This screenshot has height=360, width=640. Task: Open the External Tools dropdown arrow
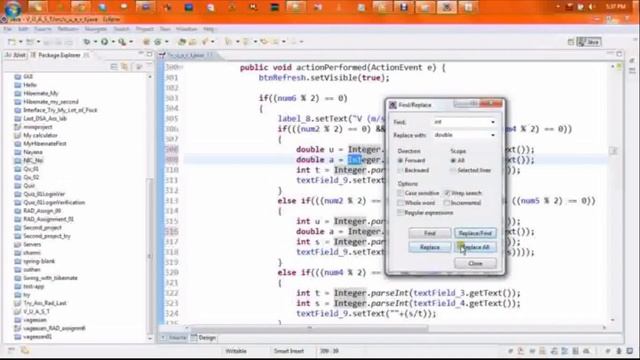click(131, 42)
